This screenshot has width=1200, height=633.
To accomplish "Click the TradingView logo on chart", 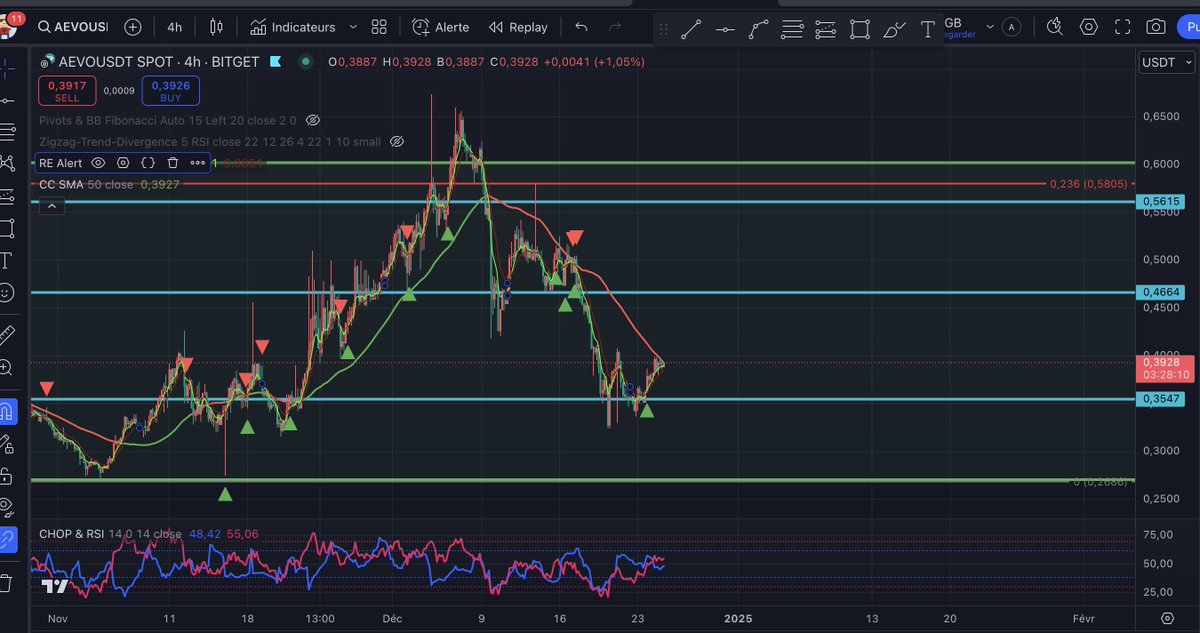I will point(55,587).
